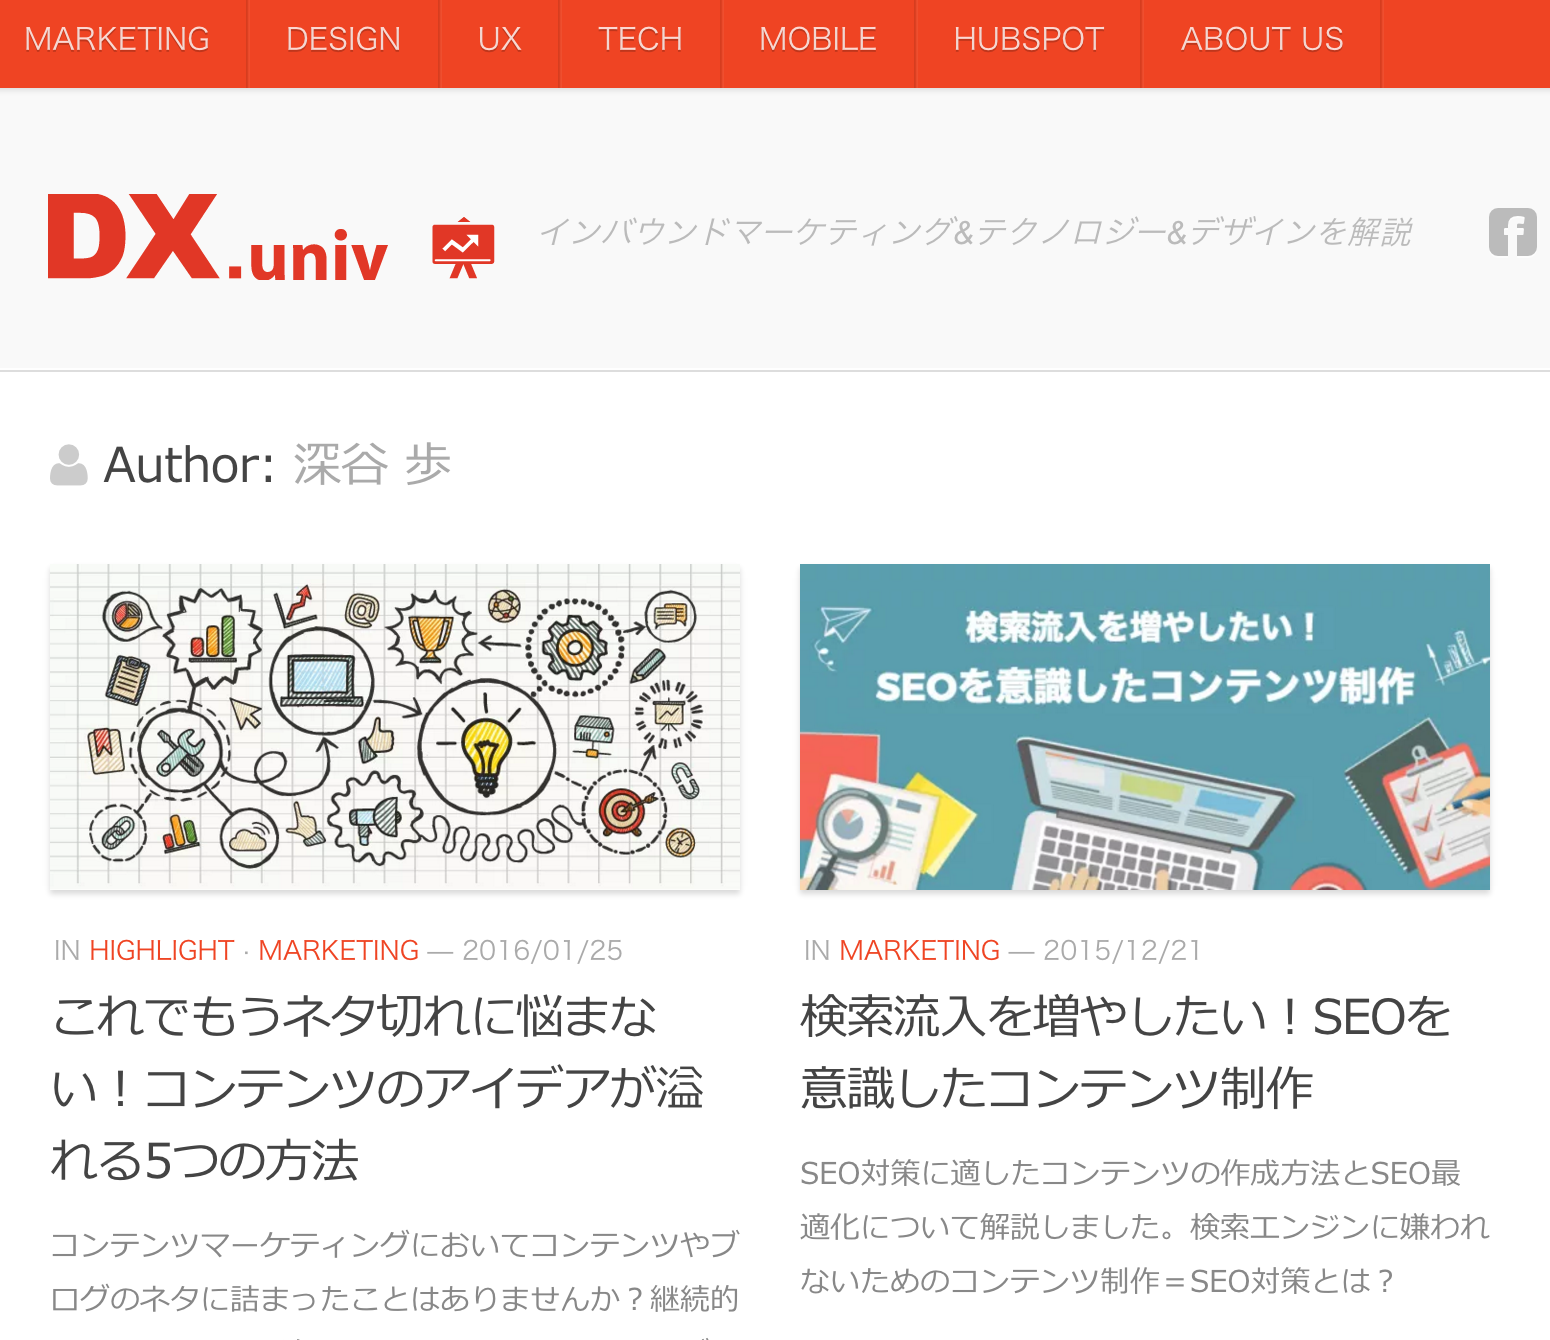Click the SEO対策 article excerpt text
This screenshot has height=1340, width=1550.
point(1145,1227)
